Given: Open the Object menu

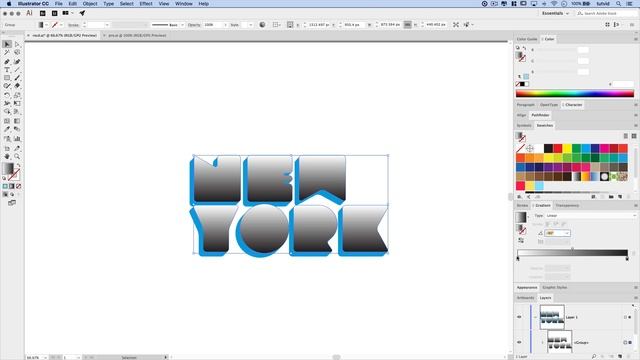Looking at the screenshot, I should [x=90, y=4].
